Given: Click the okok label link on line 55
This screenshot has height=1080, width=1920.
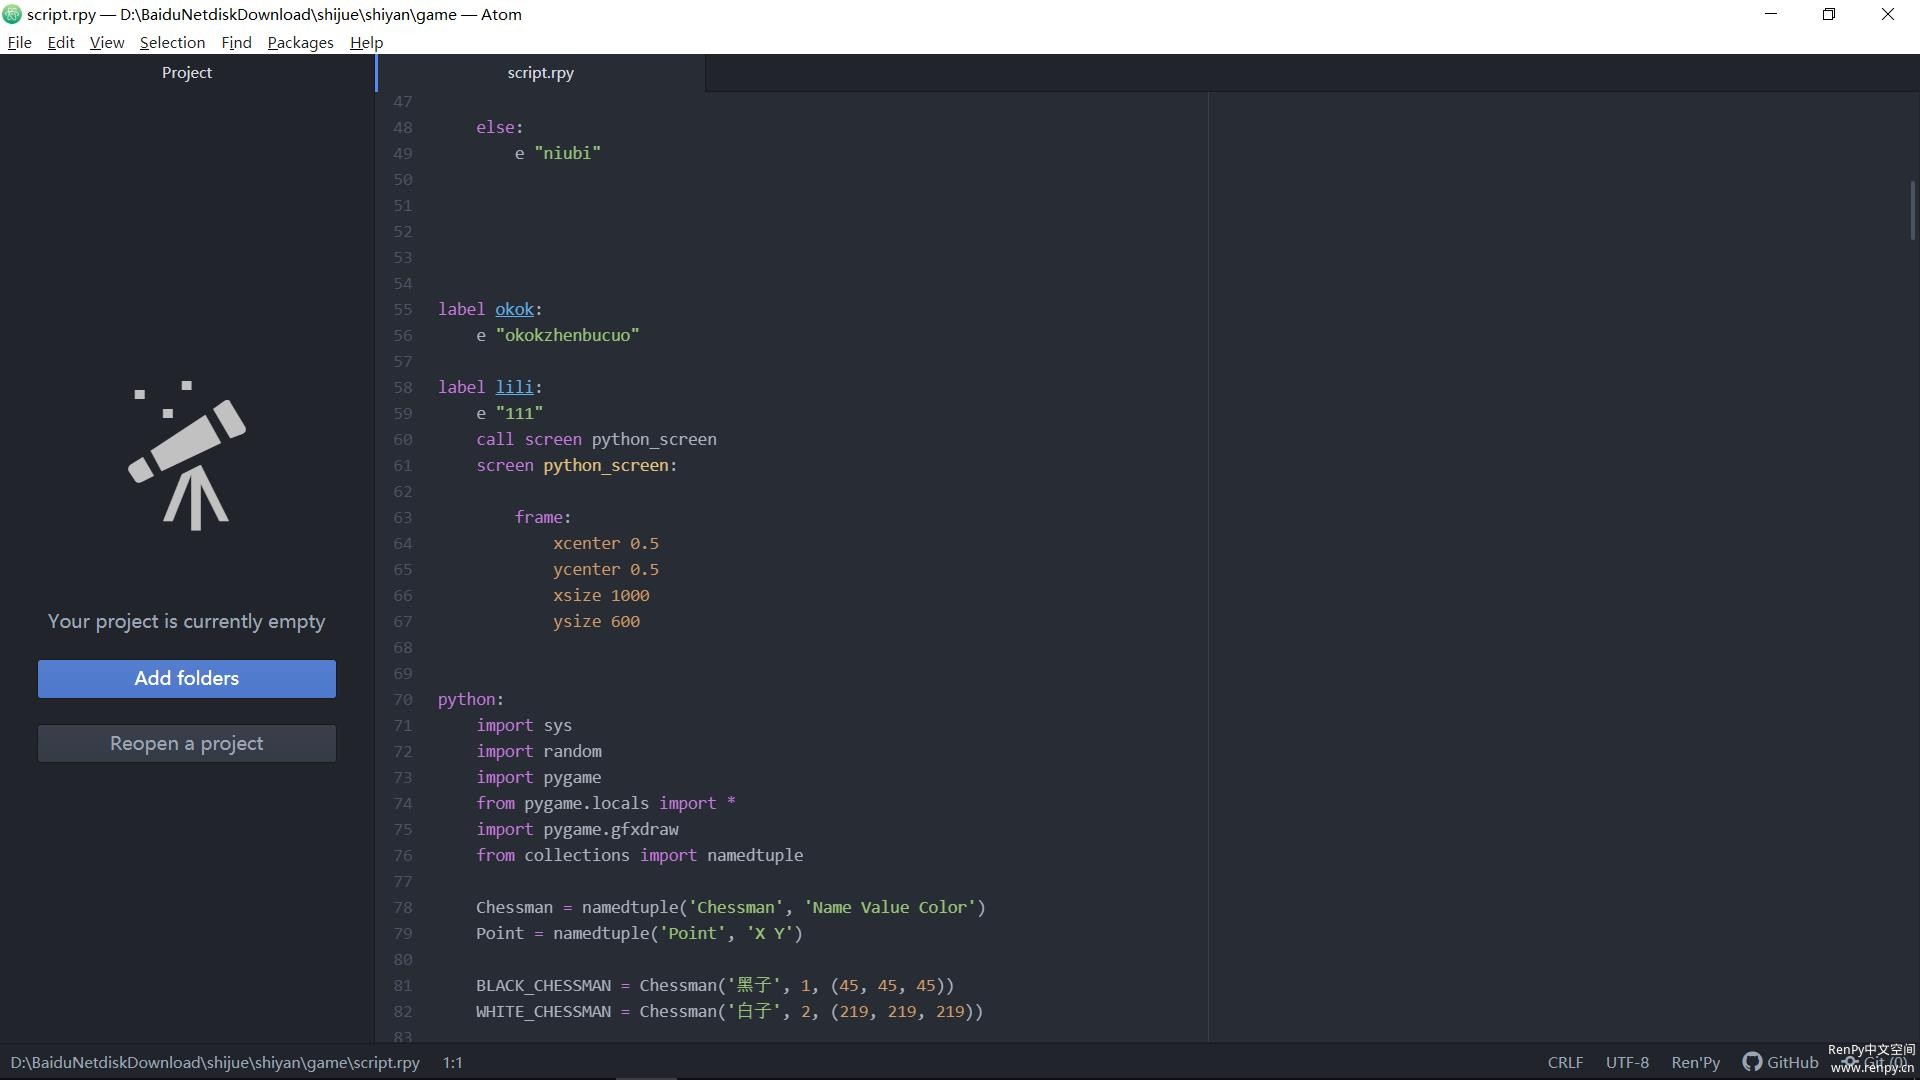Looking at the screenshot, I should (514, 309).
